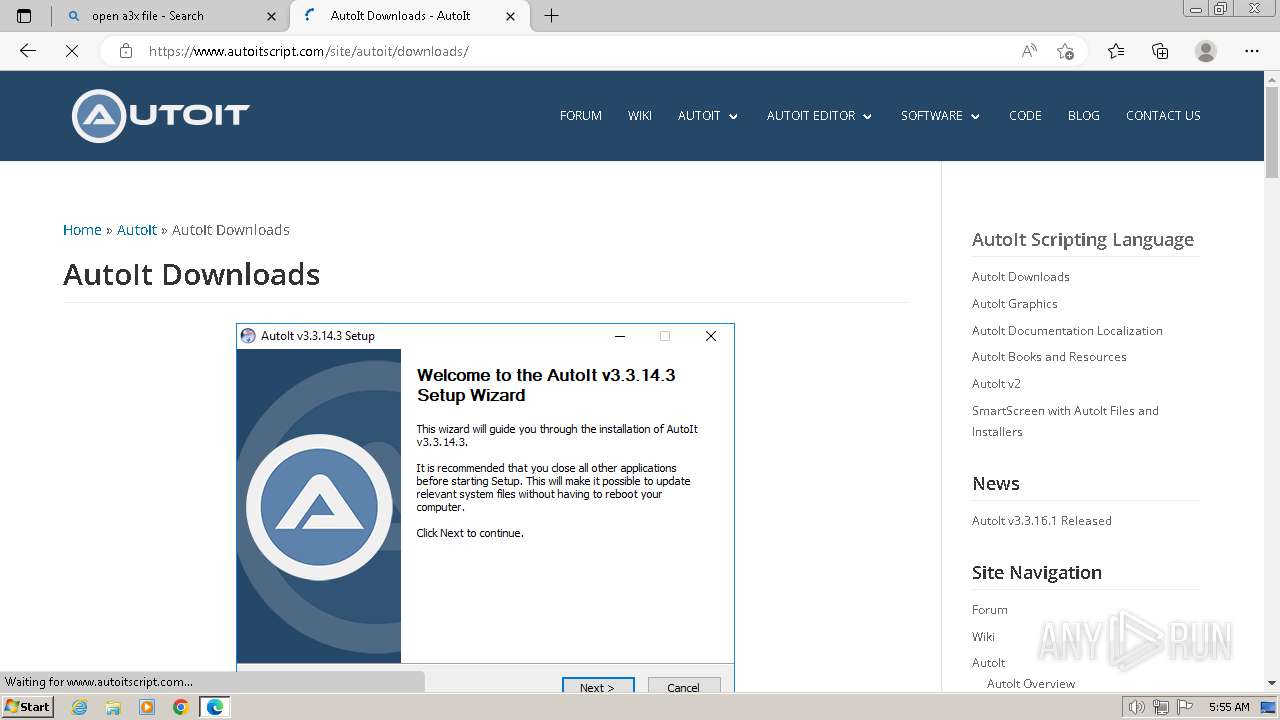Open AutoIt Books and Resources link
Image resolution: width=1280 pixels, height=720 pixels.
point(1049,357)
